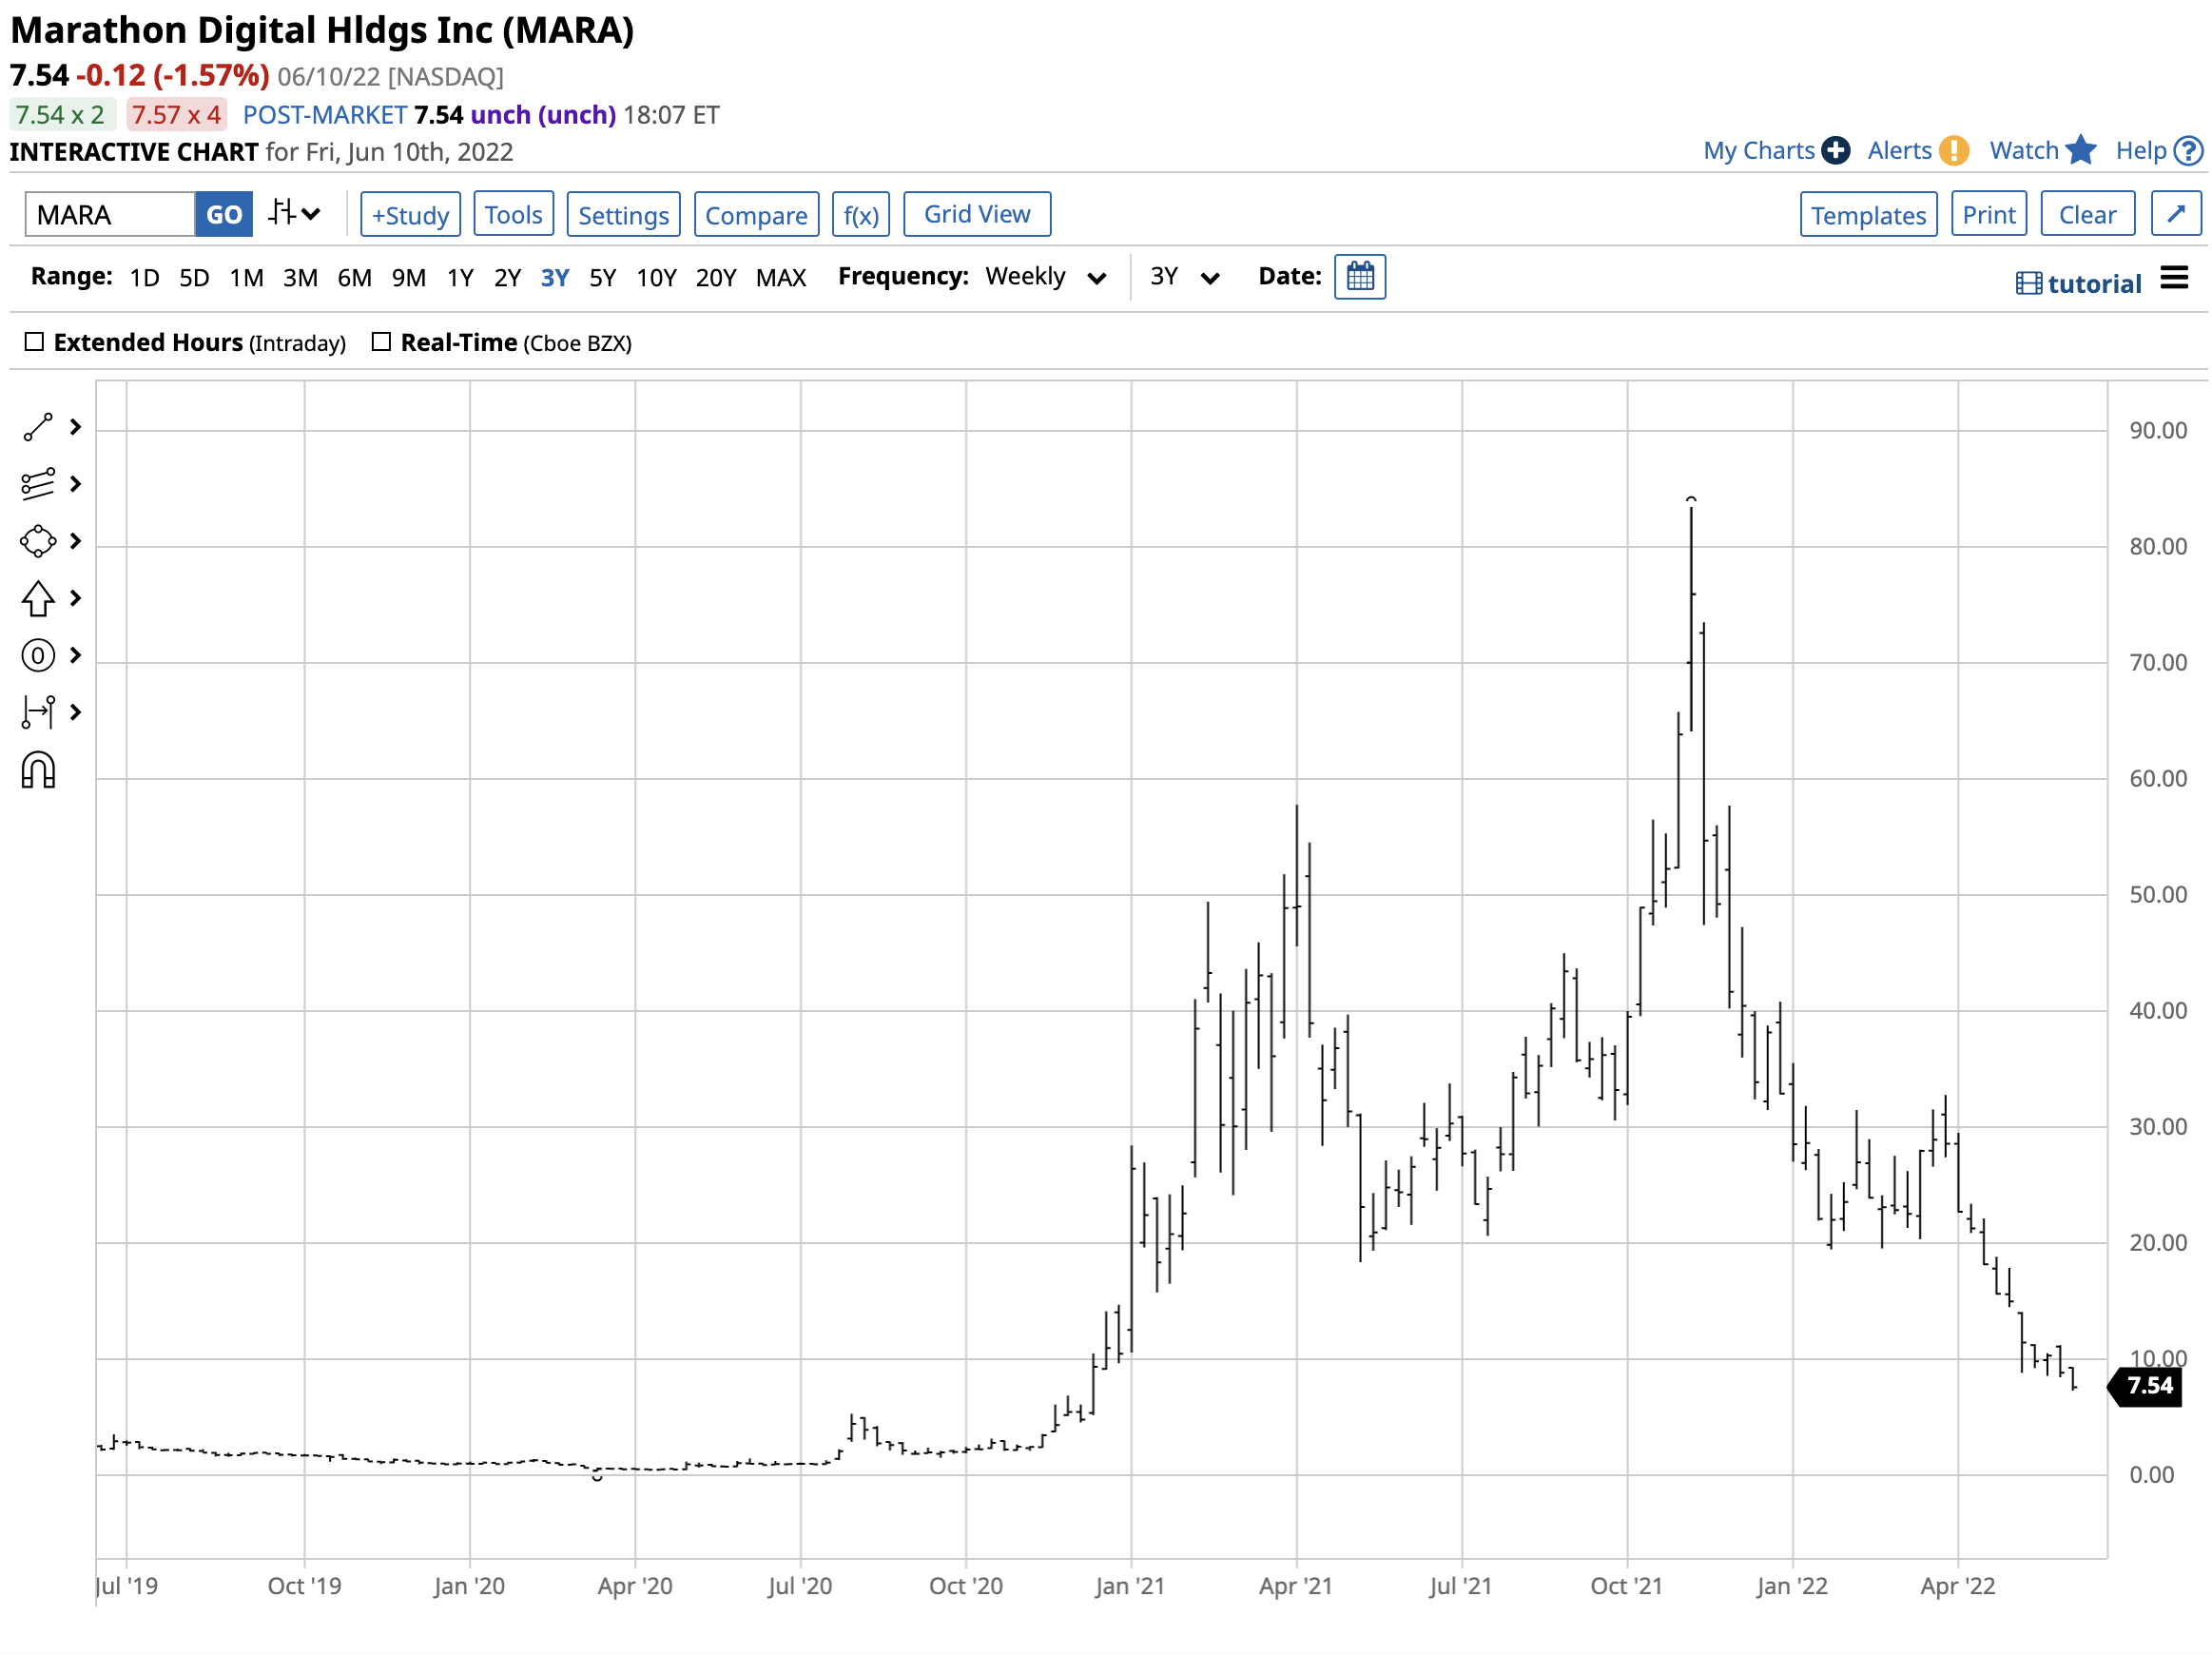Click the Compare button

757,215
